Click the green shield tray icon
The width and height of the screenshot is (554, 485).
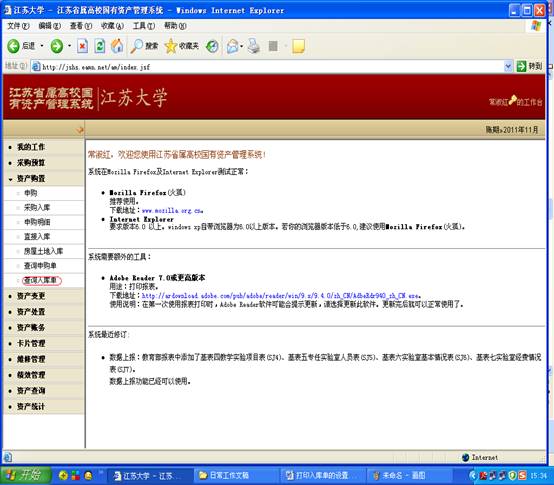tap(512, 475)
